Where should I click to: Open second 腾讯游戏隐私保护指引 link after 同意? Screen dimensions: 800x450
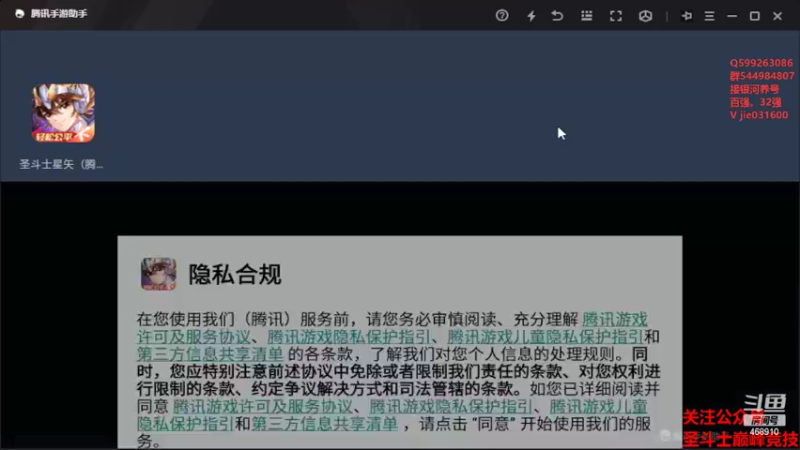(451, 407)
